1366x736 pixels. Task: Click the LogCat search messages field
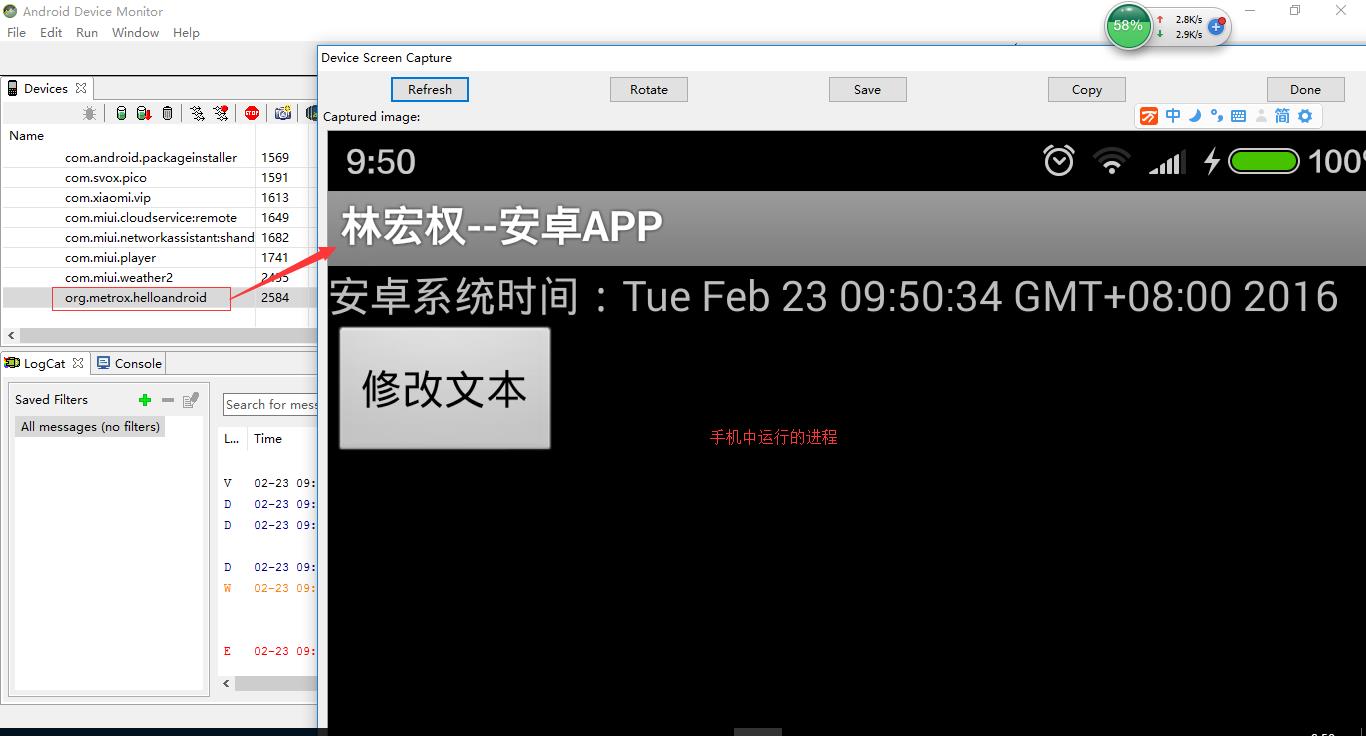[x=271, y=404]
